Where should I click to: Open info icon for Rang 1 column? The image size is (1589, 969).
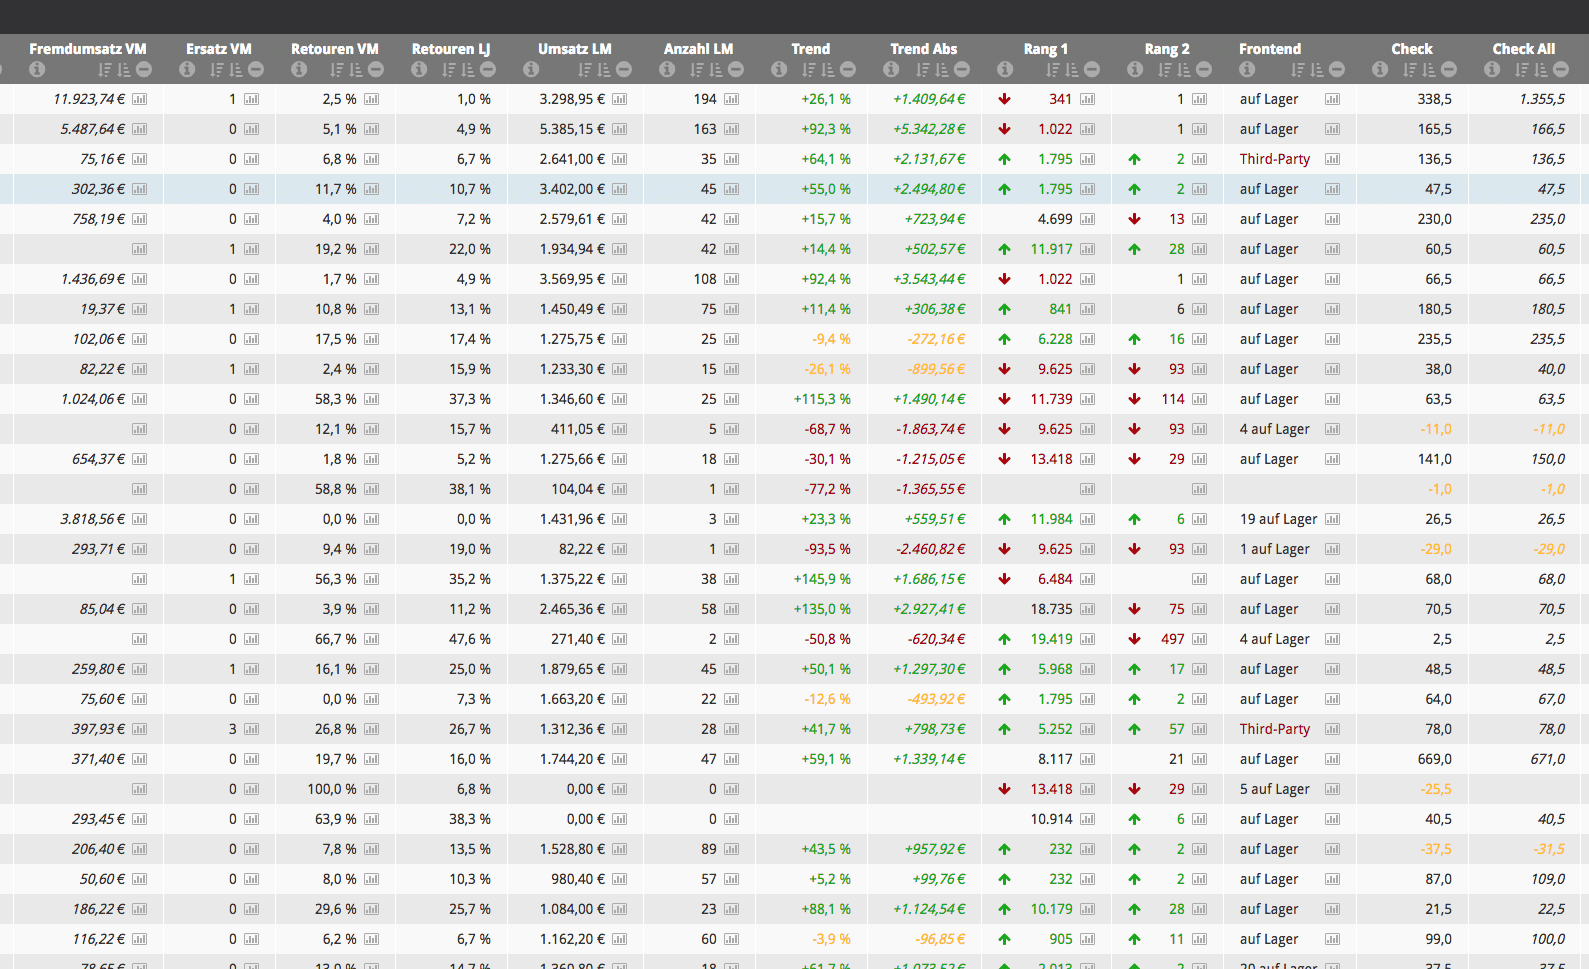tap(1005, 69)
